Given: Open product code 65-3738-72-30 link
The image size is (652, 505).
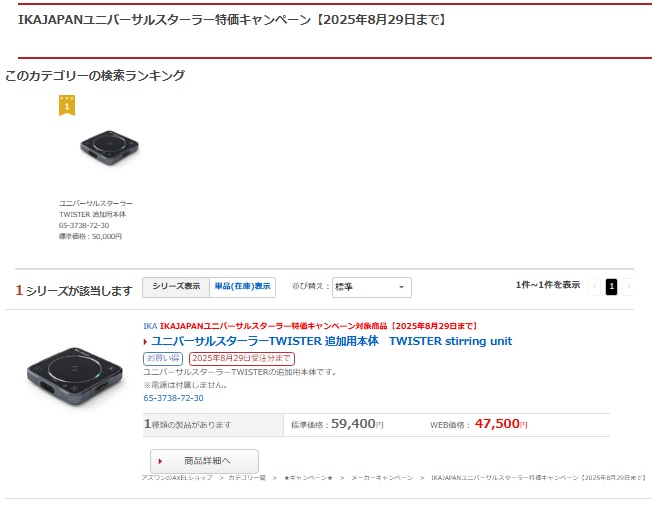Looking at the screenshot, I should (173, 398).
